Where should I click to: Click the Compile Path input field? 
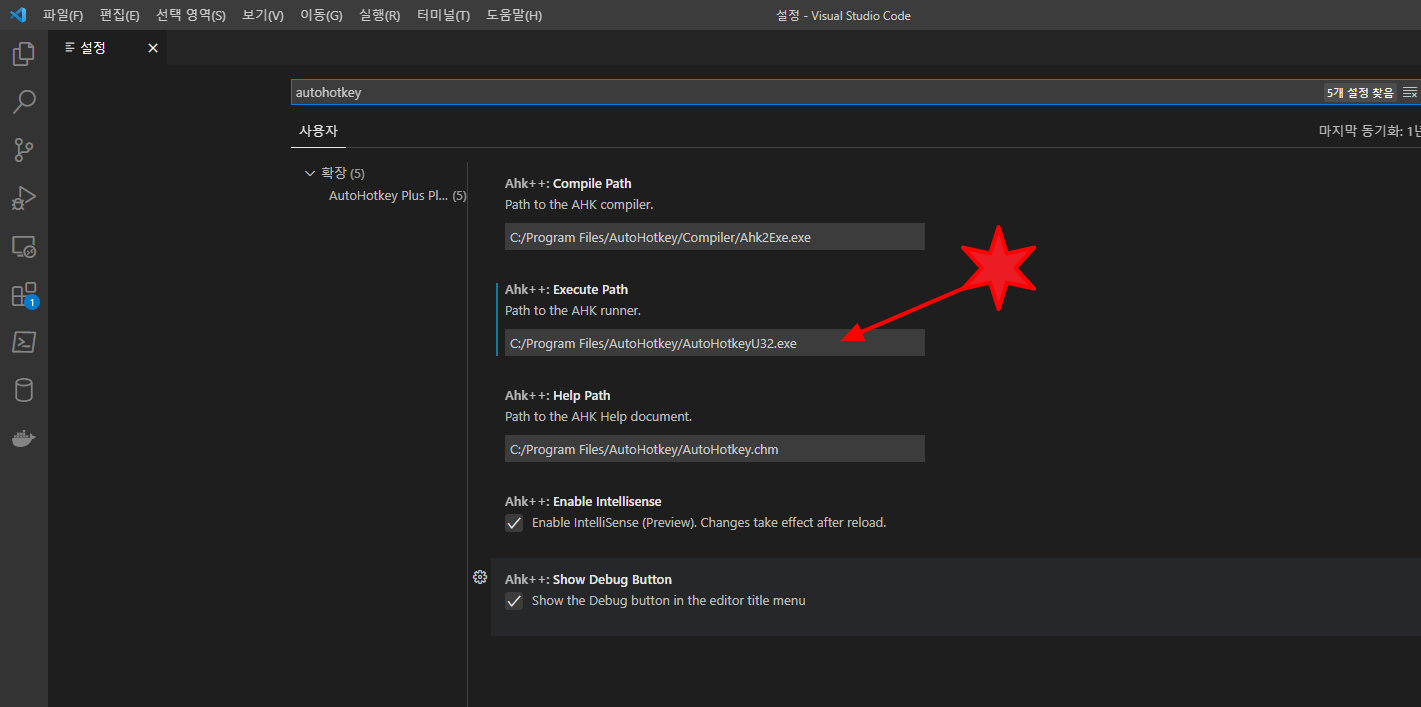click(715, 237)
